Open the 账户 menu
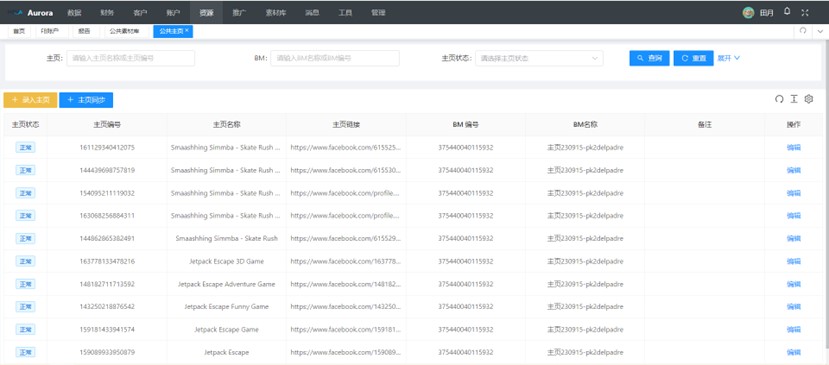The image size is (829, 365). pyautogui.click(x=173, y=13)
